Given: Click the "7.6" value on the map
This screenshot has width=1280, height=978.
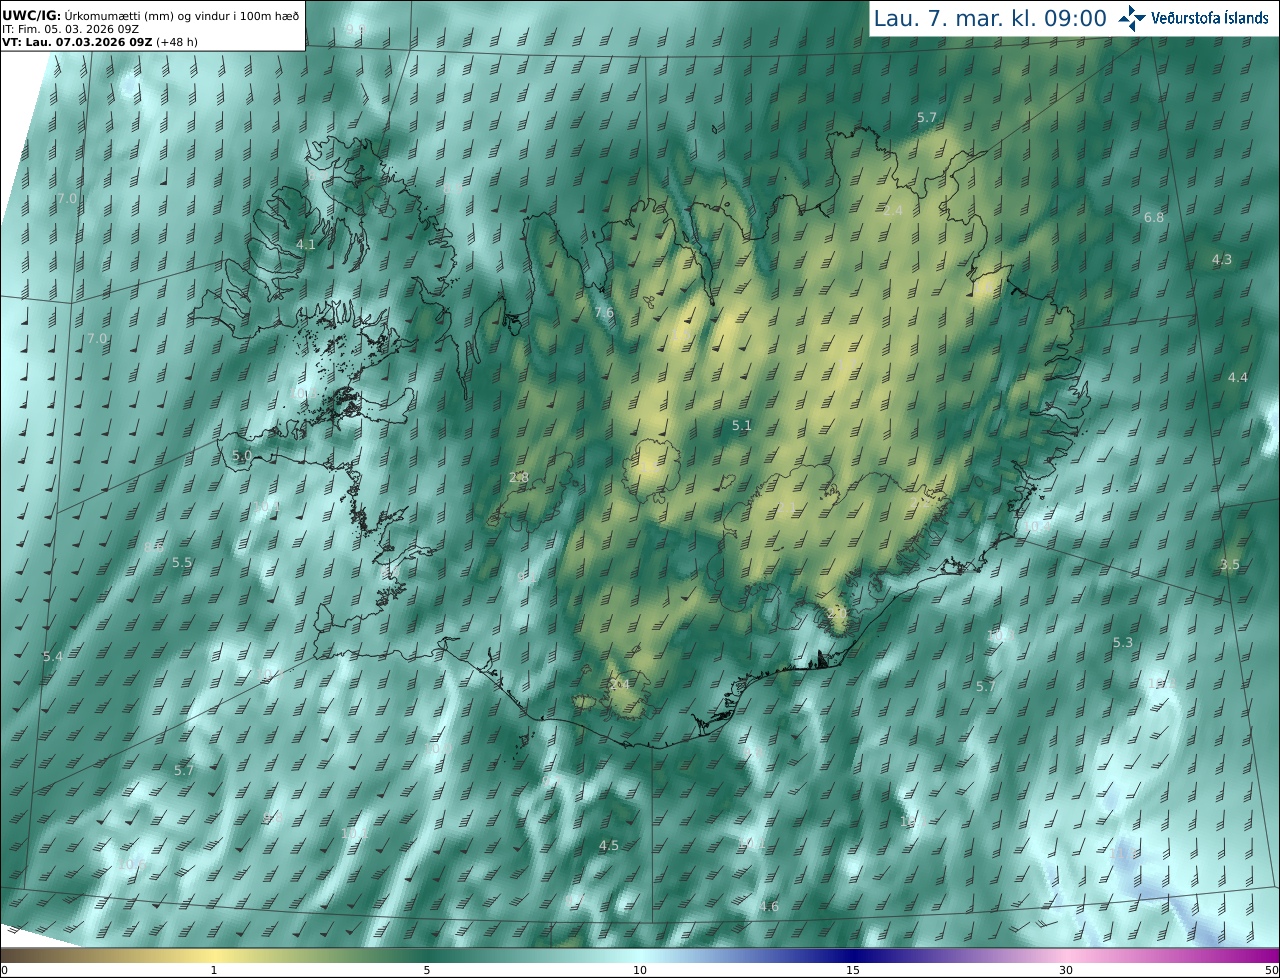Looking at the screenshot, I should pos(604,313).
